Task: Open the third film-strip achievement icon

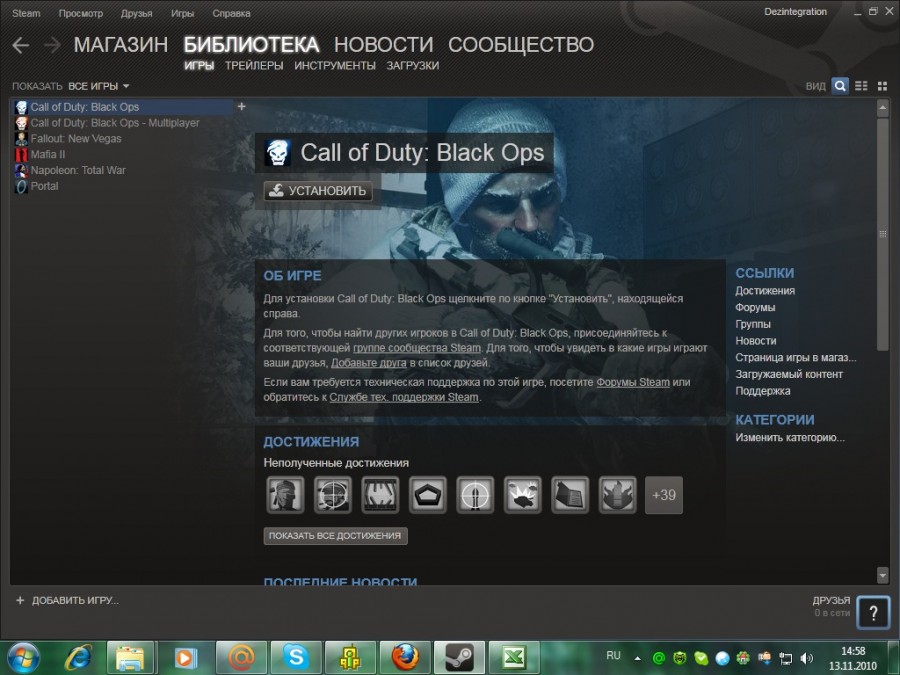Action: coord(381,495)
